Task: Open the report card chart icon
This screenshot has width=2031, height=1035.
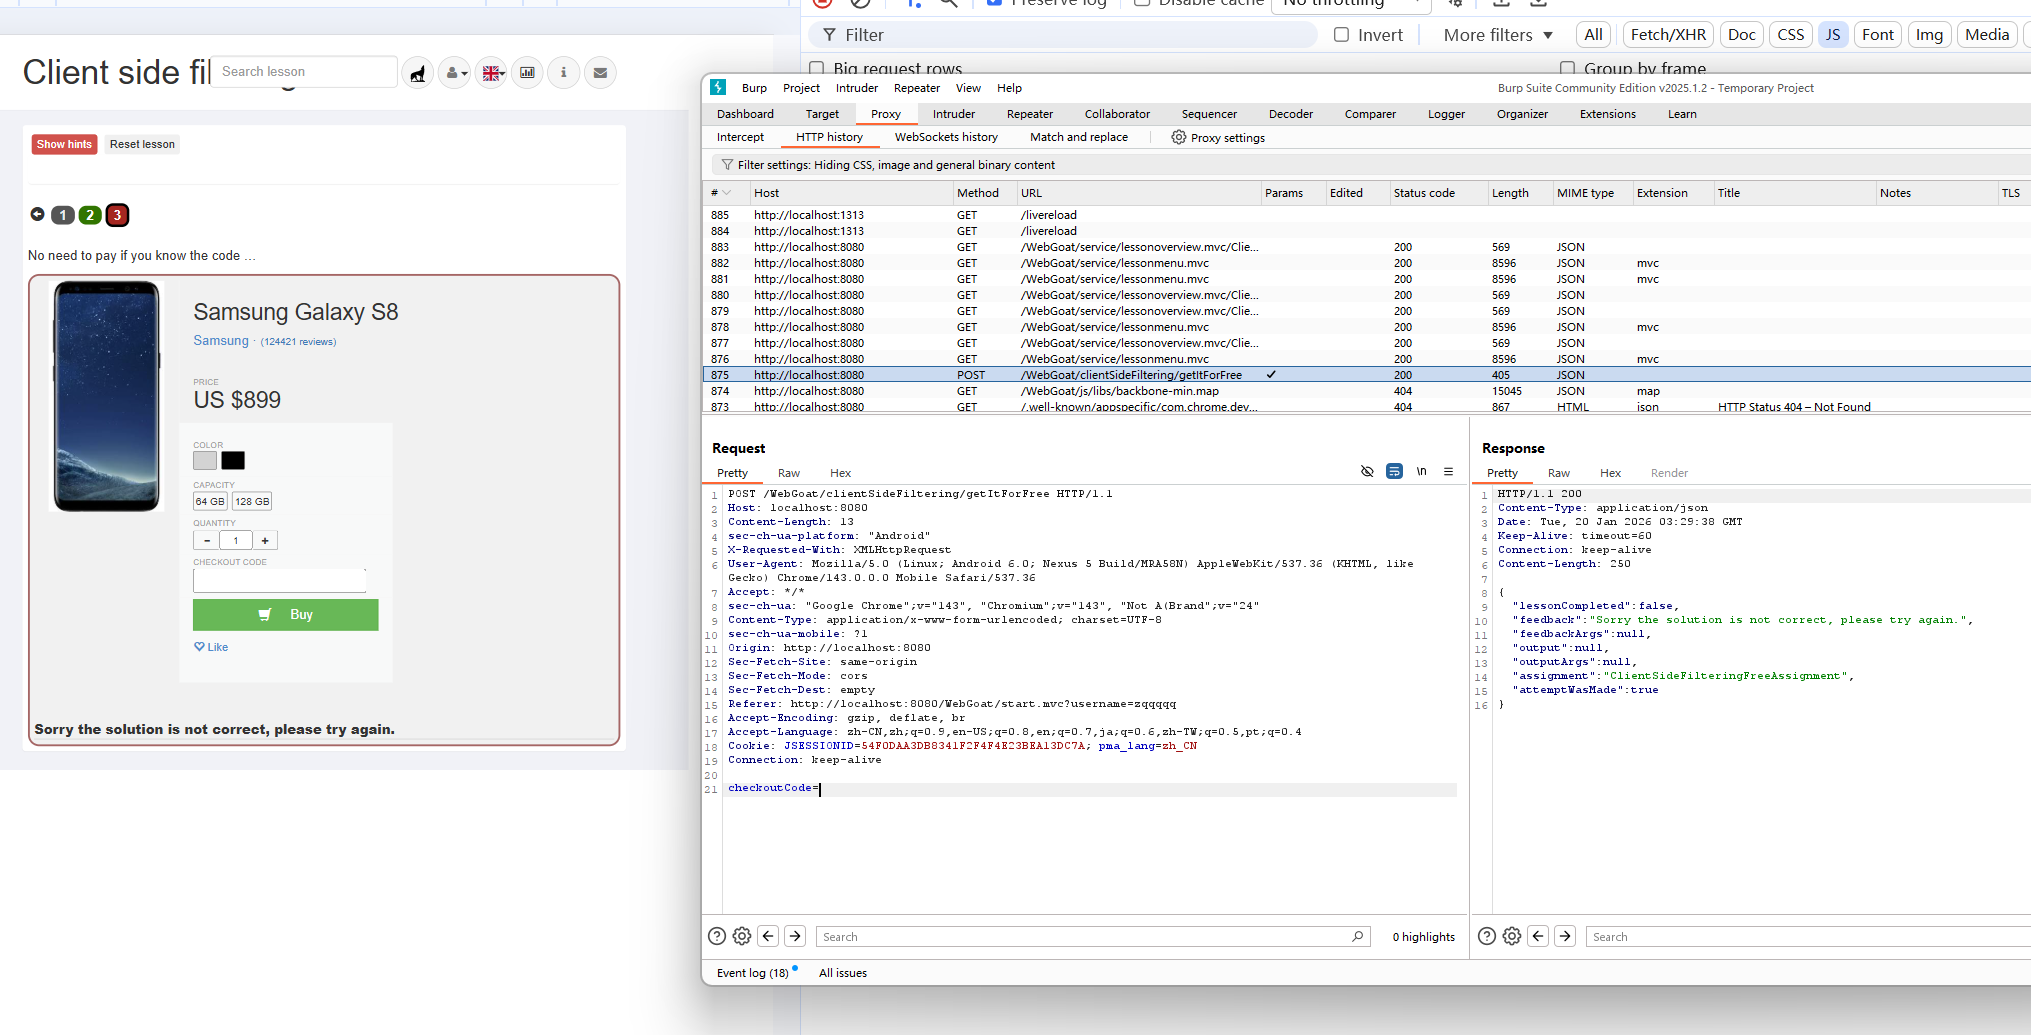Action: (527, 73)
